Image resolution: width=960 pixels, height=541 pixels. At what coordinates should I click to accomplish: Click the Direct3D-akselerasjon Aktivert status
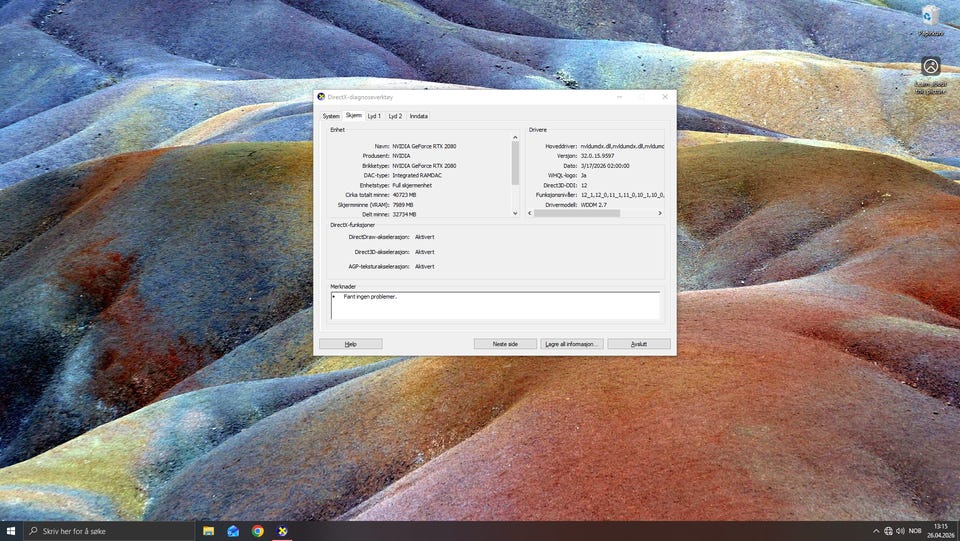point(424,252)
